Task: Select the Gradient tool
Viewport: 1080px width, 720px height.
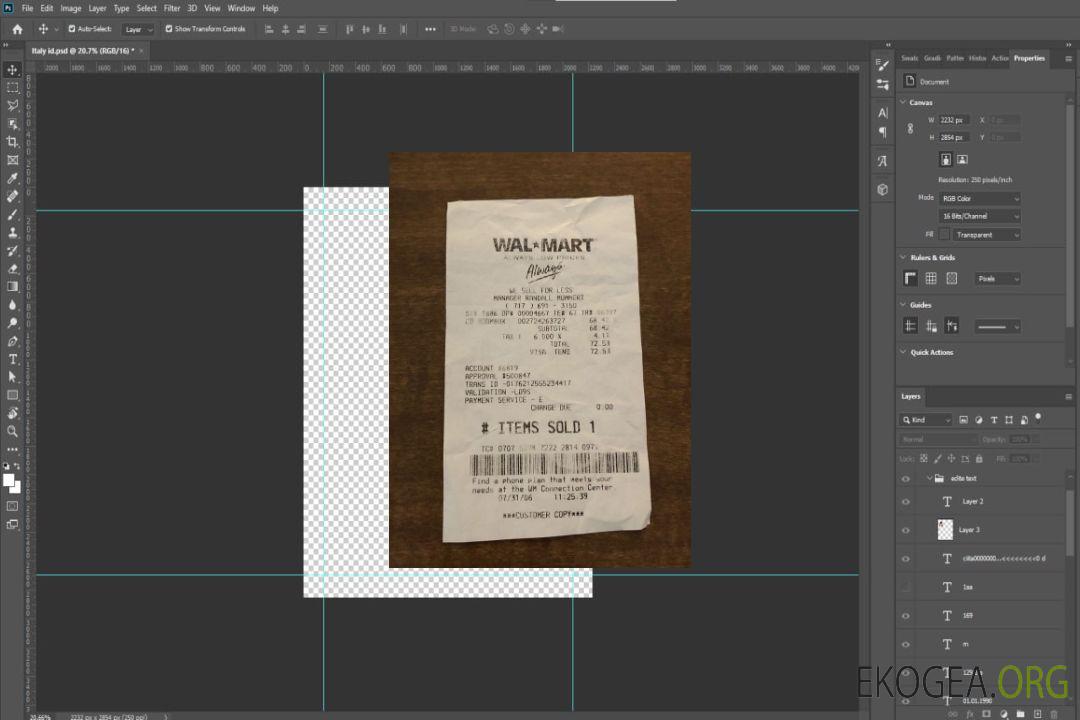Action: click(x=12, y=287)
